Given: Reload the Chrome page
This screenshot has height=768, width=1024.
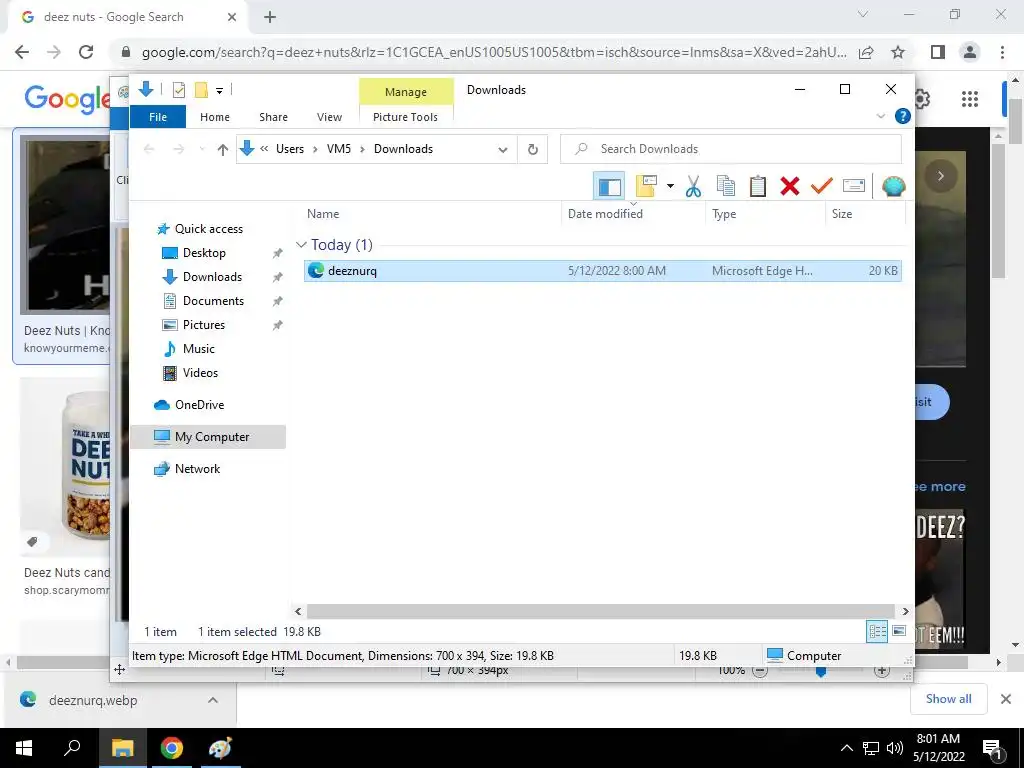Looking at the screenshot, I should pyautogui.click(x=86, y=52).
